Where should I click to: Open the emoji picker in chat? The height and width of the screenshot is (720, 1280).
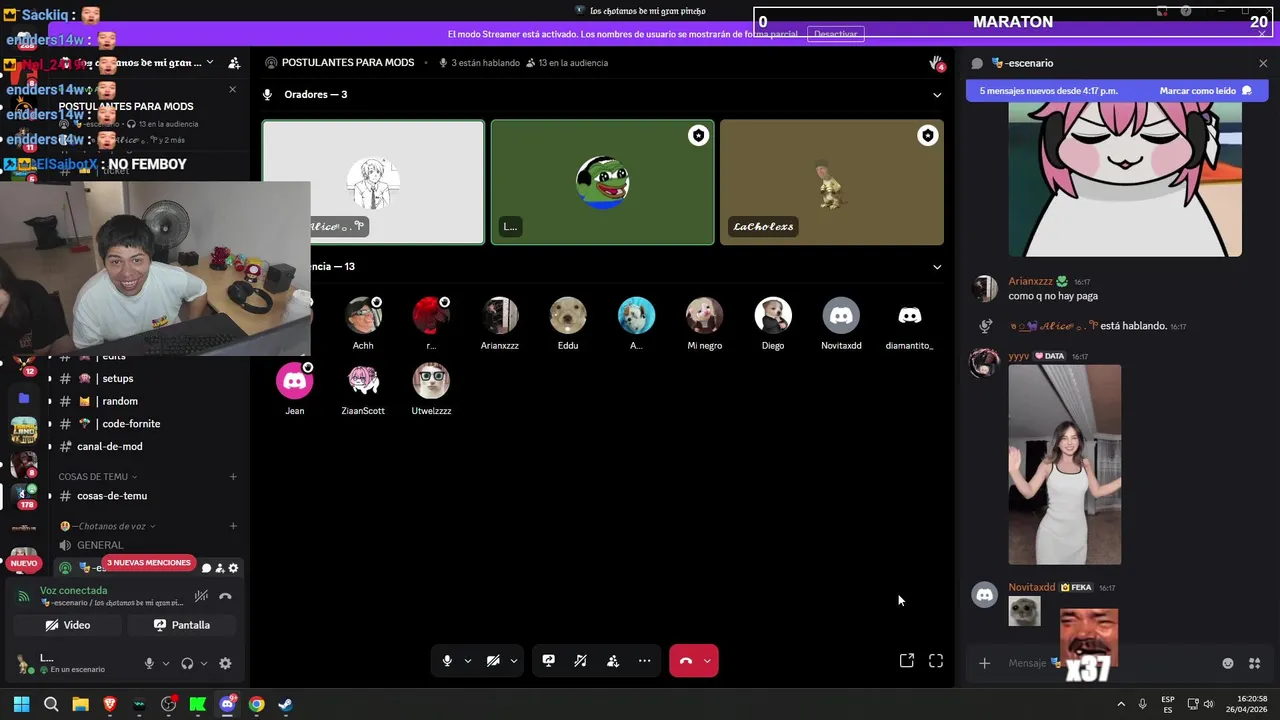[x=1228, y=663]
